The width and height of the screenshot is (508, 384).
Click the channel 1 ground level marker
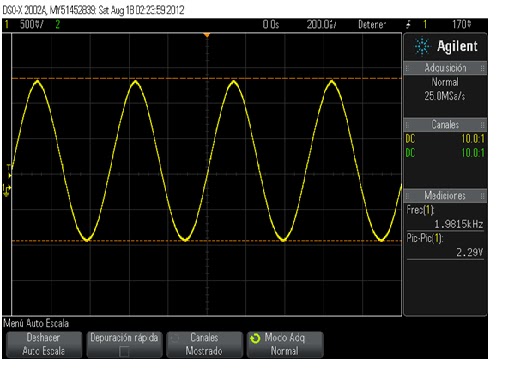pos(7,190)
